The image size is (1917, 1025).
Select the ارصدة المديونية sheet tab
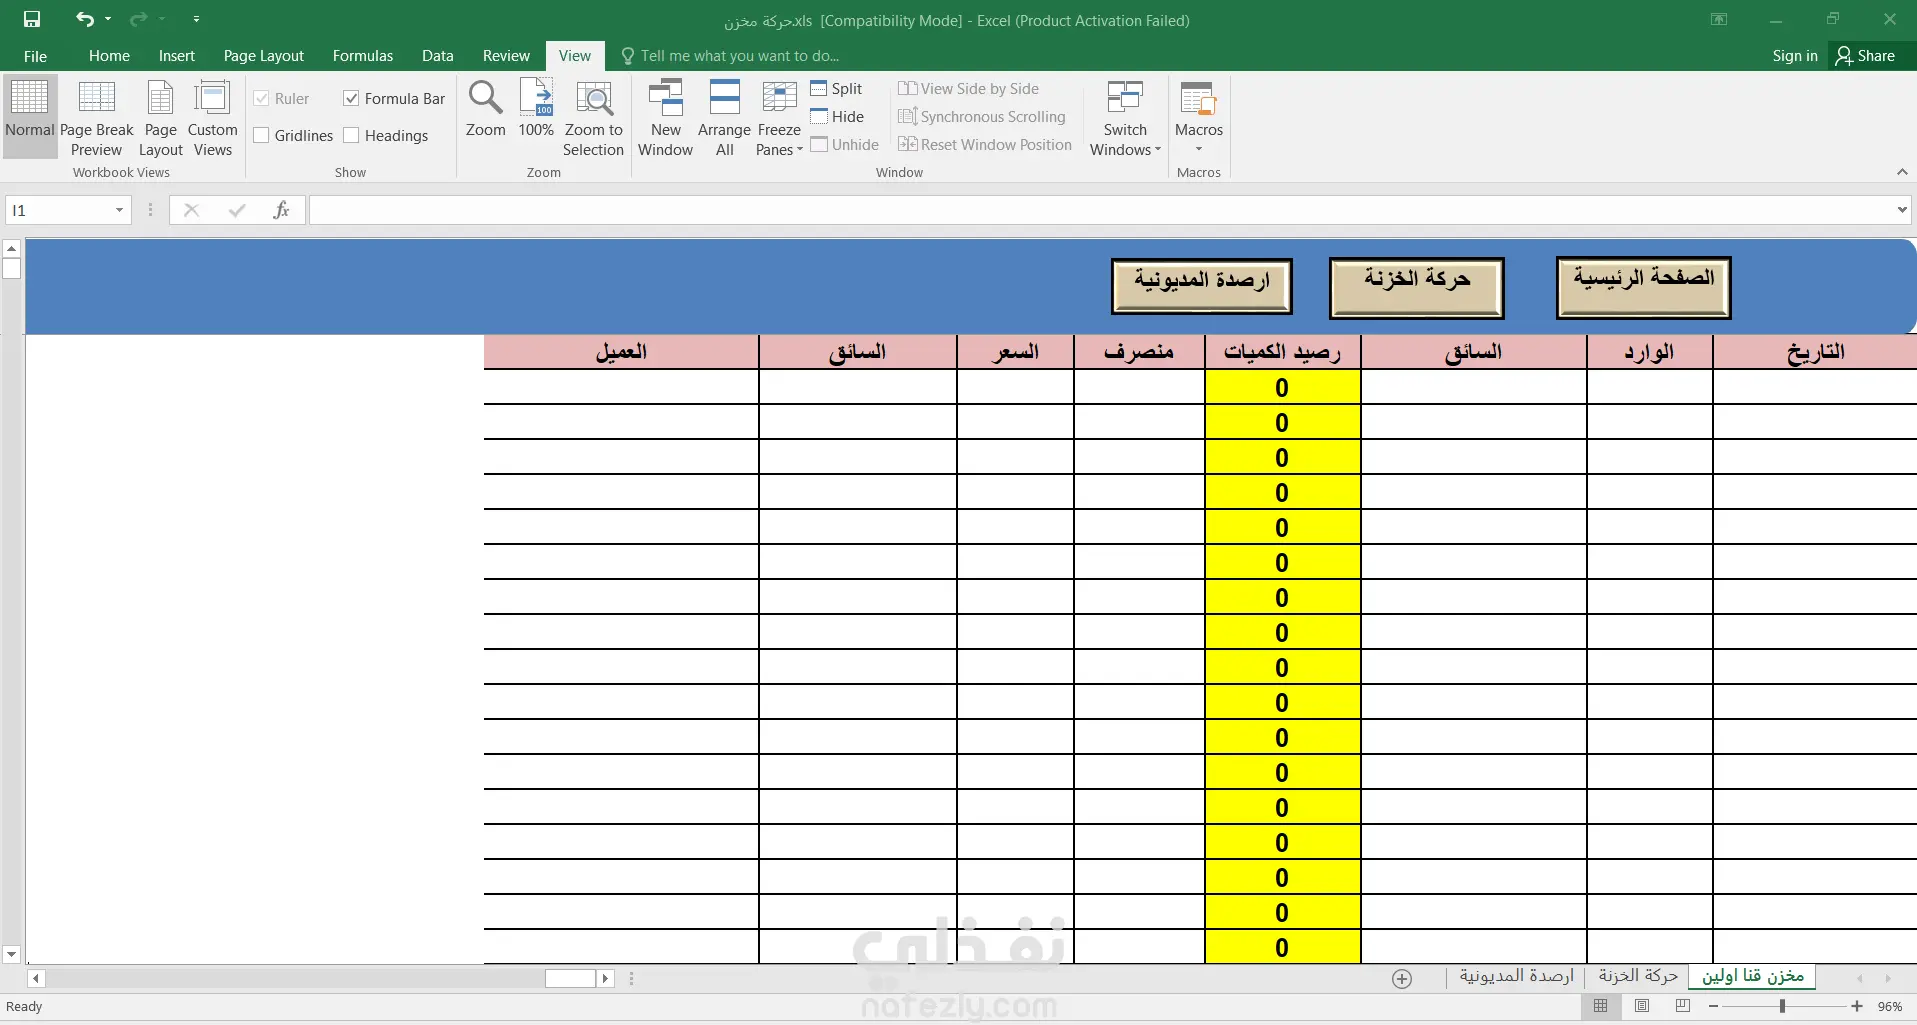[1516, 976]
